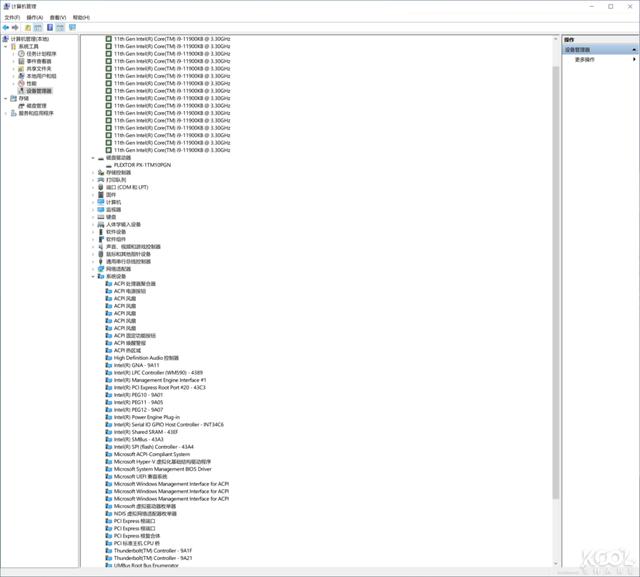Click the 计算机 computer icon in the device list
This screenshot has height=577, width=640.
point(101,202)
